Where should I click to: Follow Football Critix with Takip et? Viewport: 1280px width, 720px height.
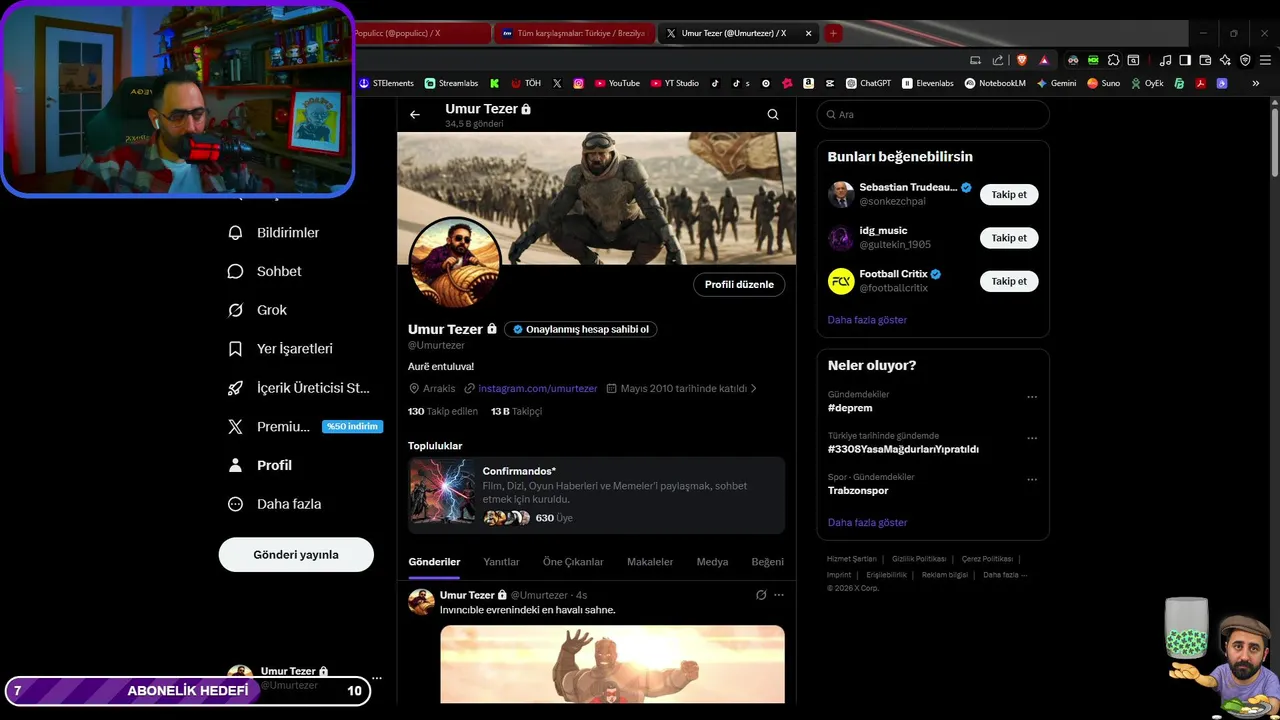coord(1009,282)
